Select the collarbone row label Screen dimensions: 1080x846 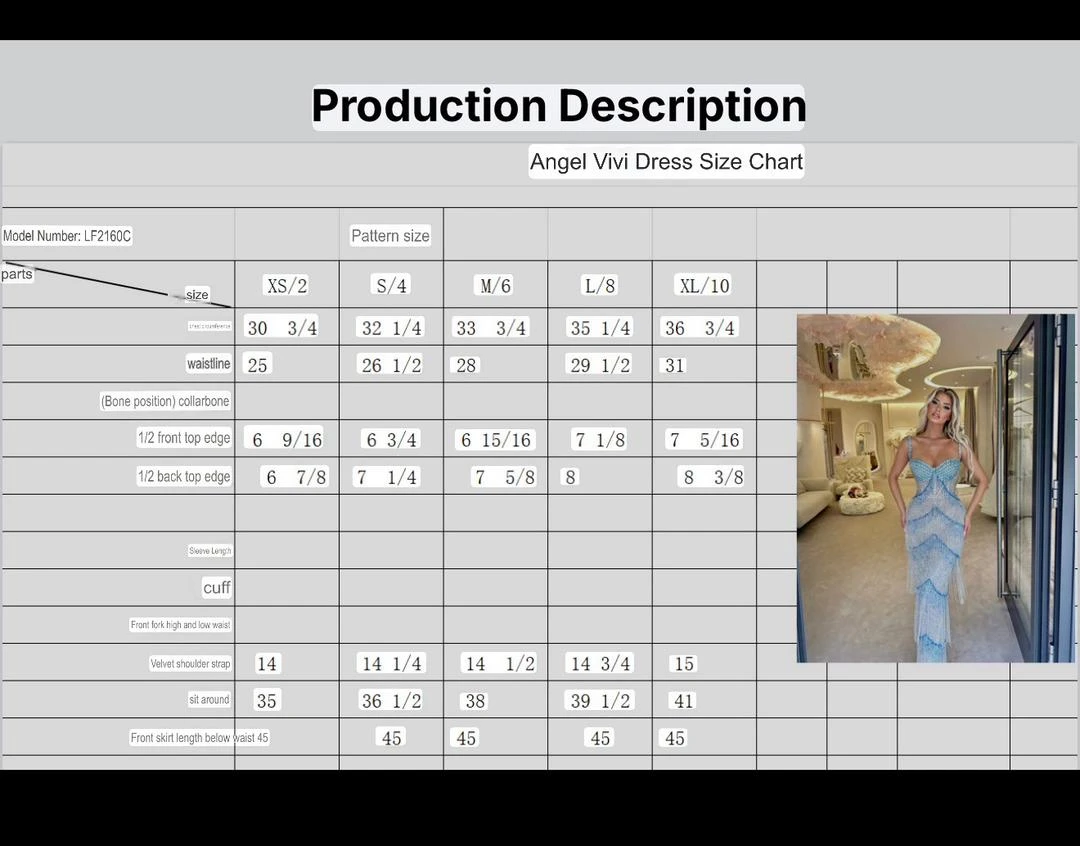(165, 401)
